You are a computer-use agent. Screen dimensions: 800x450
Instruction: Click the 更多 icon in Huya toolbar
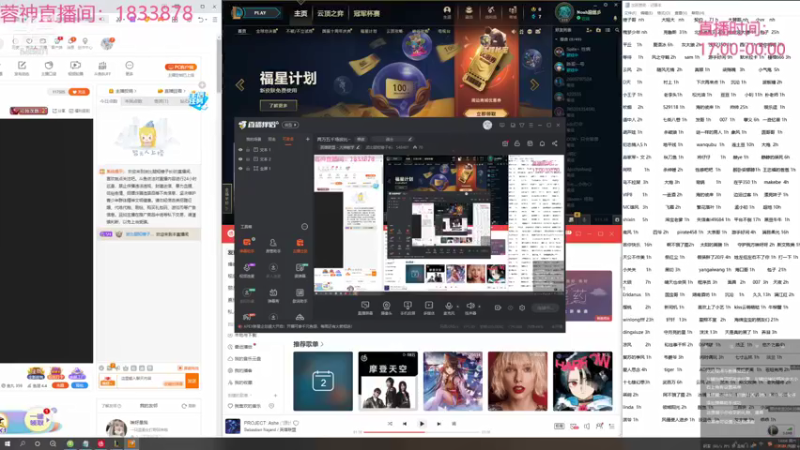[129, 67]
